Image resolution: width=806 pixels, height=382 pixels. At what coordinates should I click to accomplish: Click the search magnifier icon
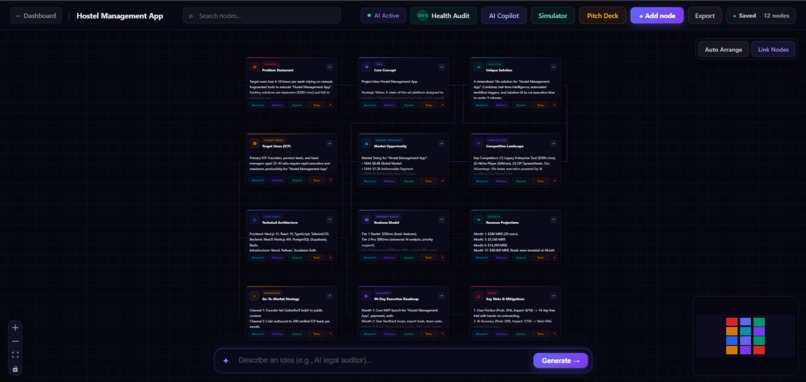191,16
